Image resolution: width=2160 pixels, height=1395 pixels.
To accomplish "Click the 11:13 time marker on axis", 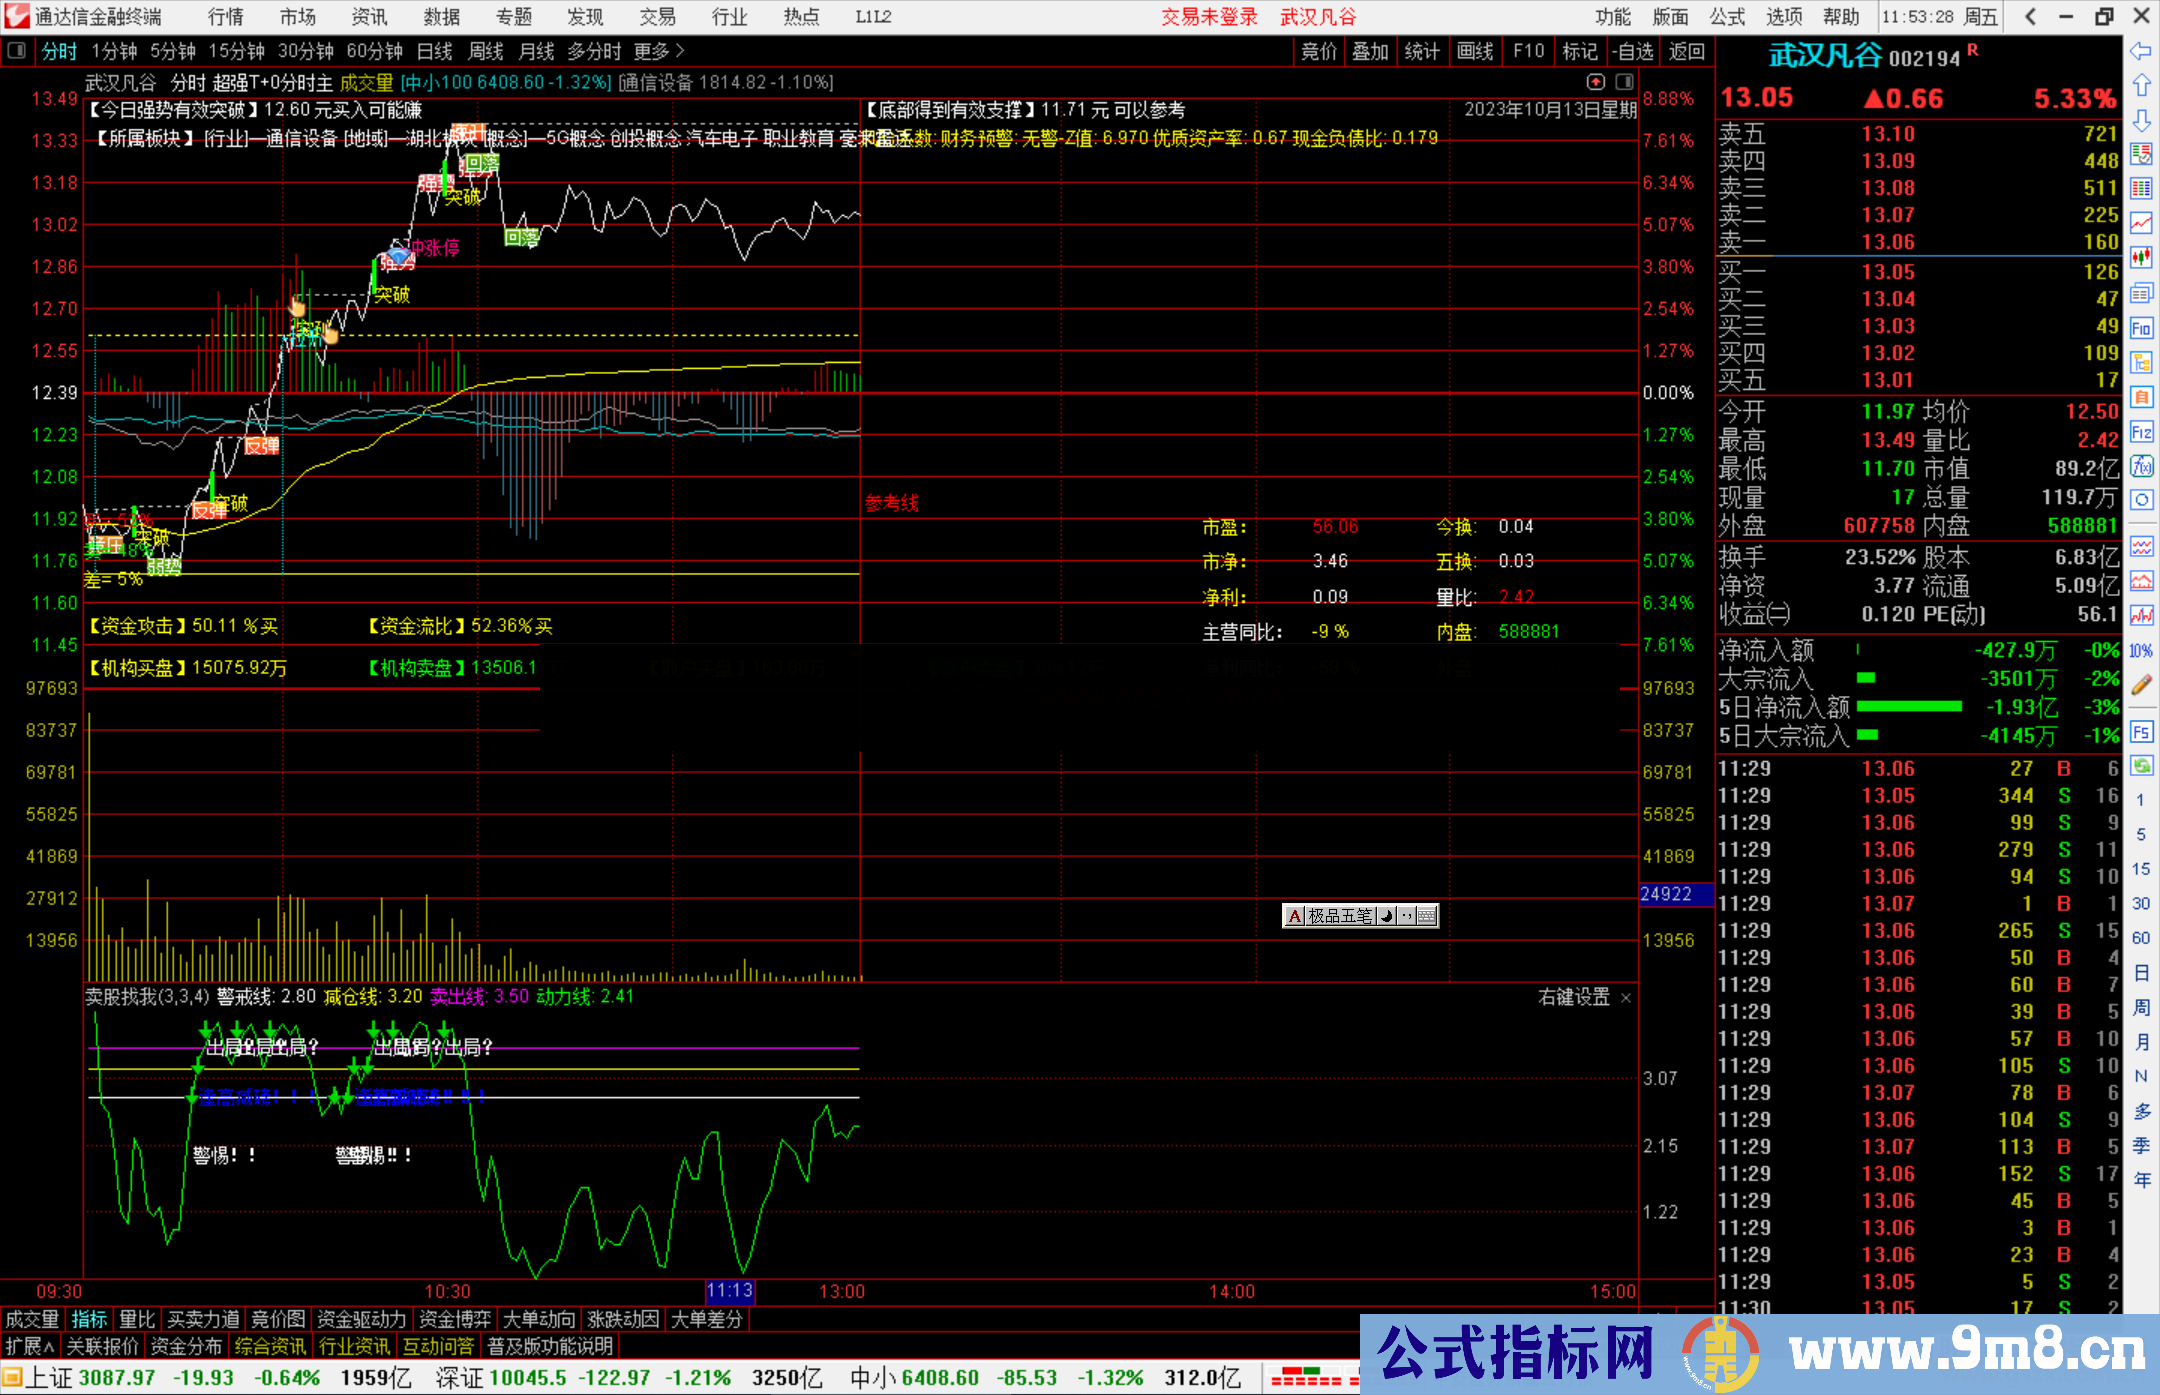I will 730,1291.
